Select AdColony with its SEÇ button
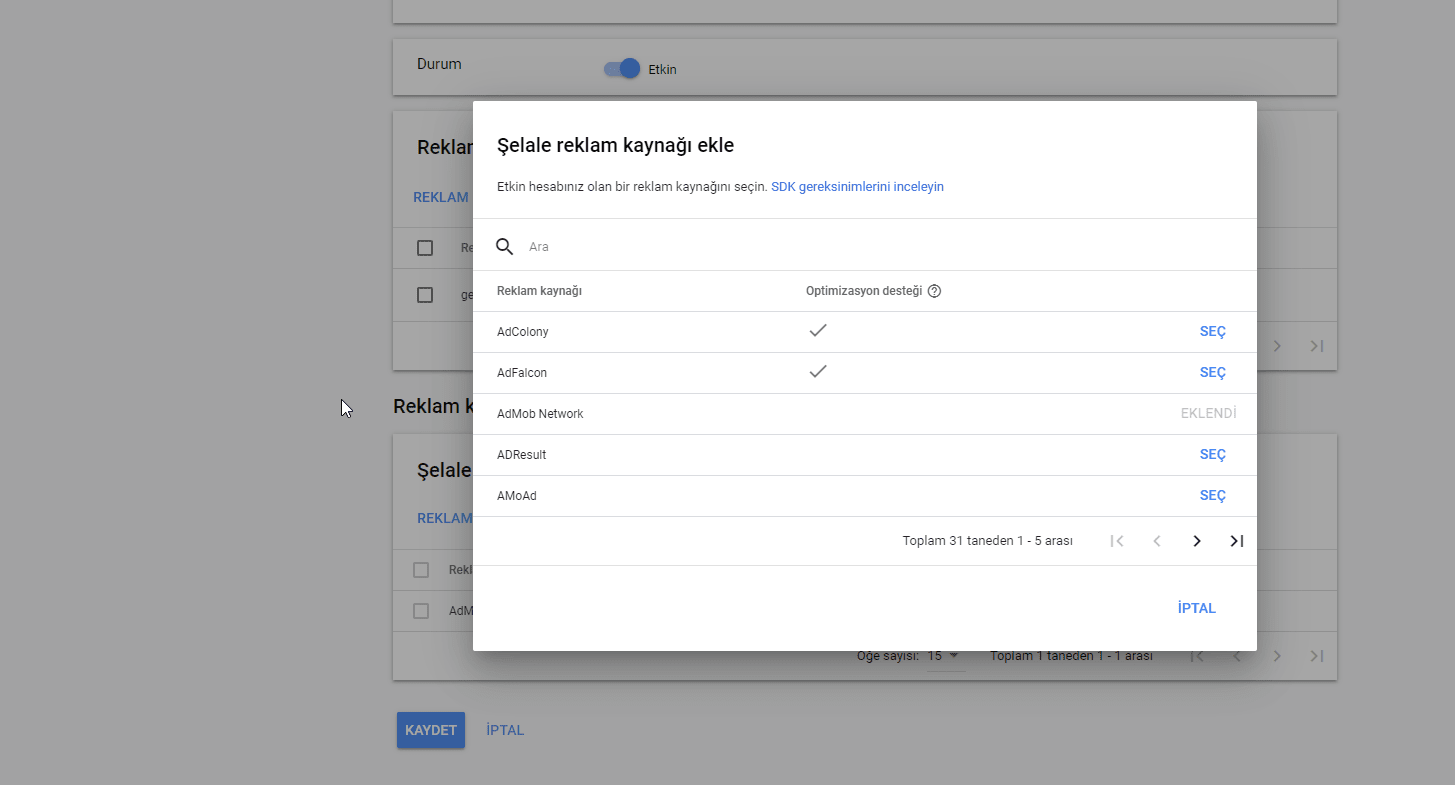This screenshot has height=785, width=1455. [x=1213, y=332]
